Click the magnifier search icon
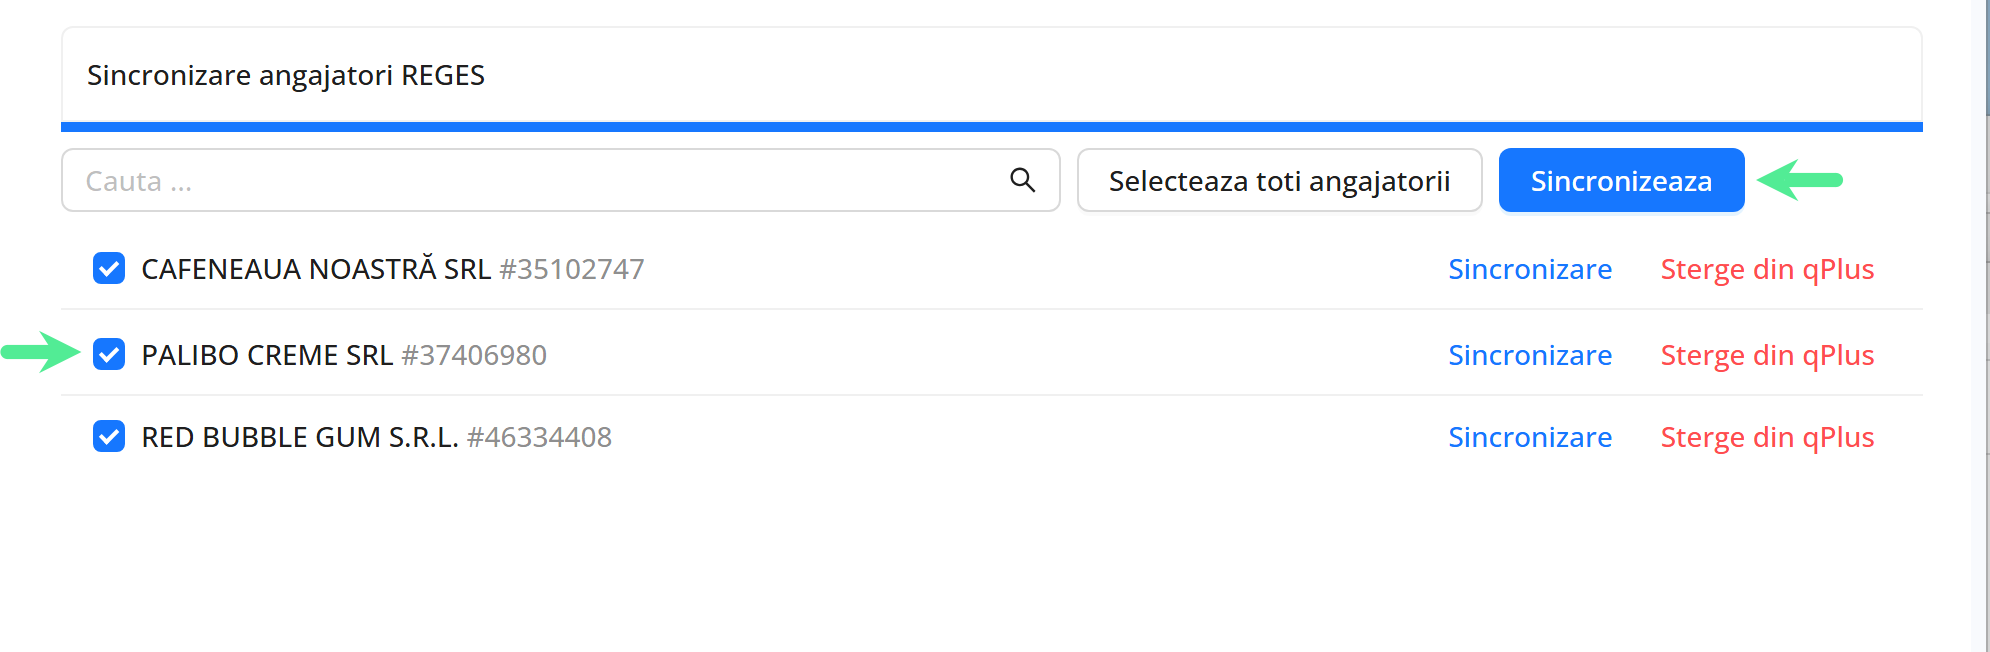The image size is (1990, 652). (x=1022, y=180)
